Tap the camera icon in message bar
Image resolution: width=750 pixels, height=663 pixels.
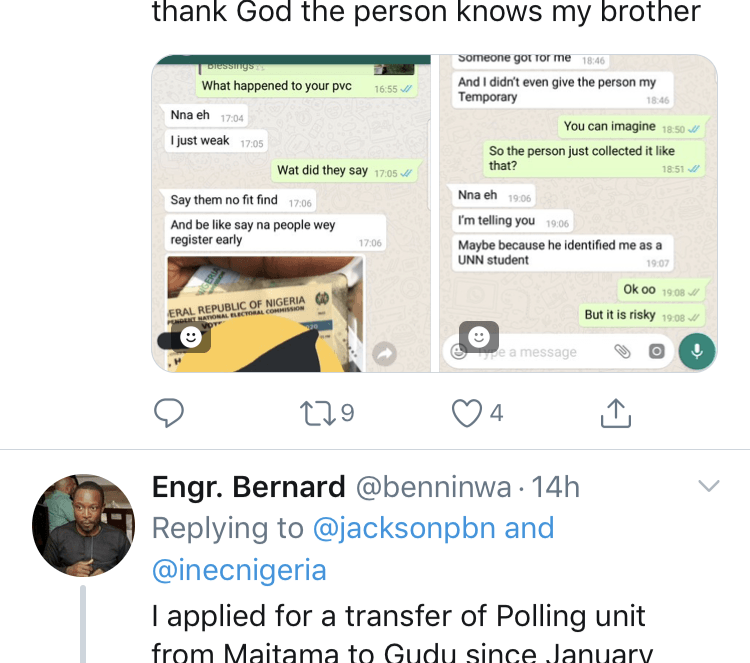tap(657, 352)
